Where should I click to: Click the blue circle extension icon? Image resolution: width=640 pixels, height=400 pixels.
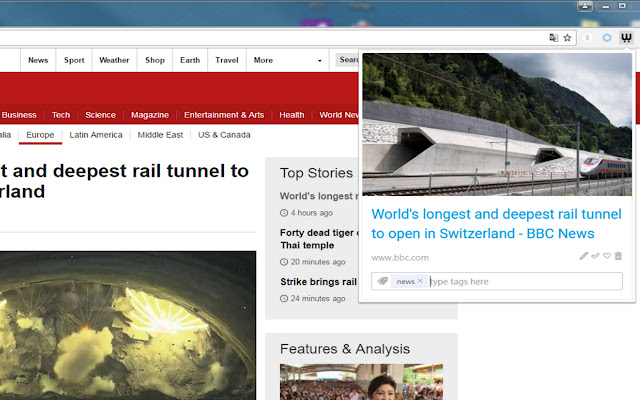(607, 38)
